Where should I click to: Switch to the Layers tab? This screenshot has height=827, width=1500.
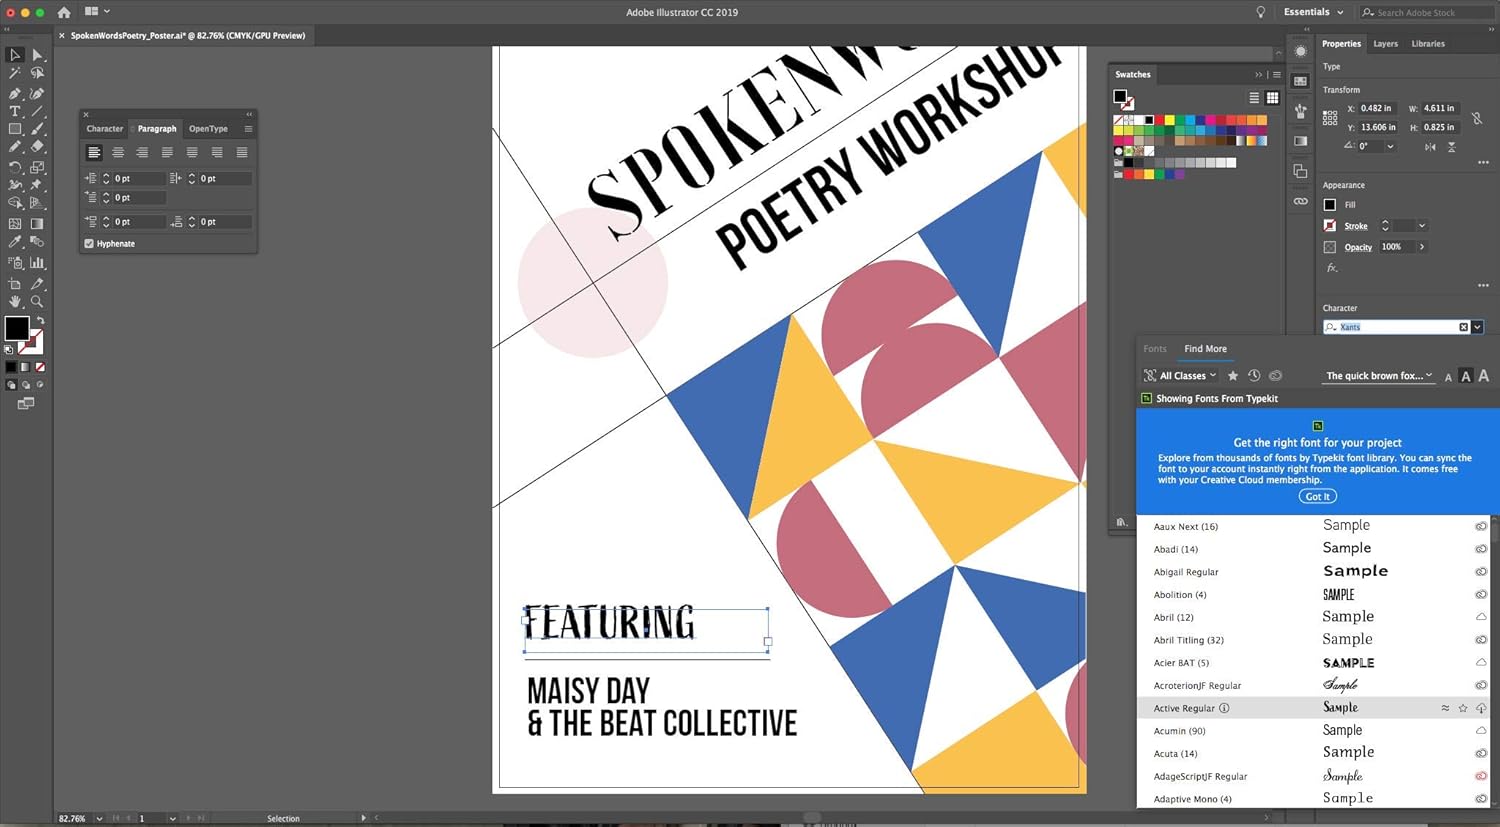pos(1385,44)
